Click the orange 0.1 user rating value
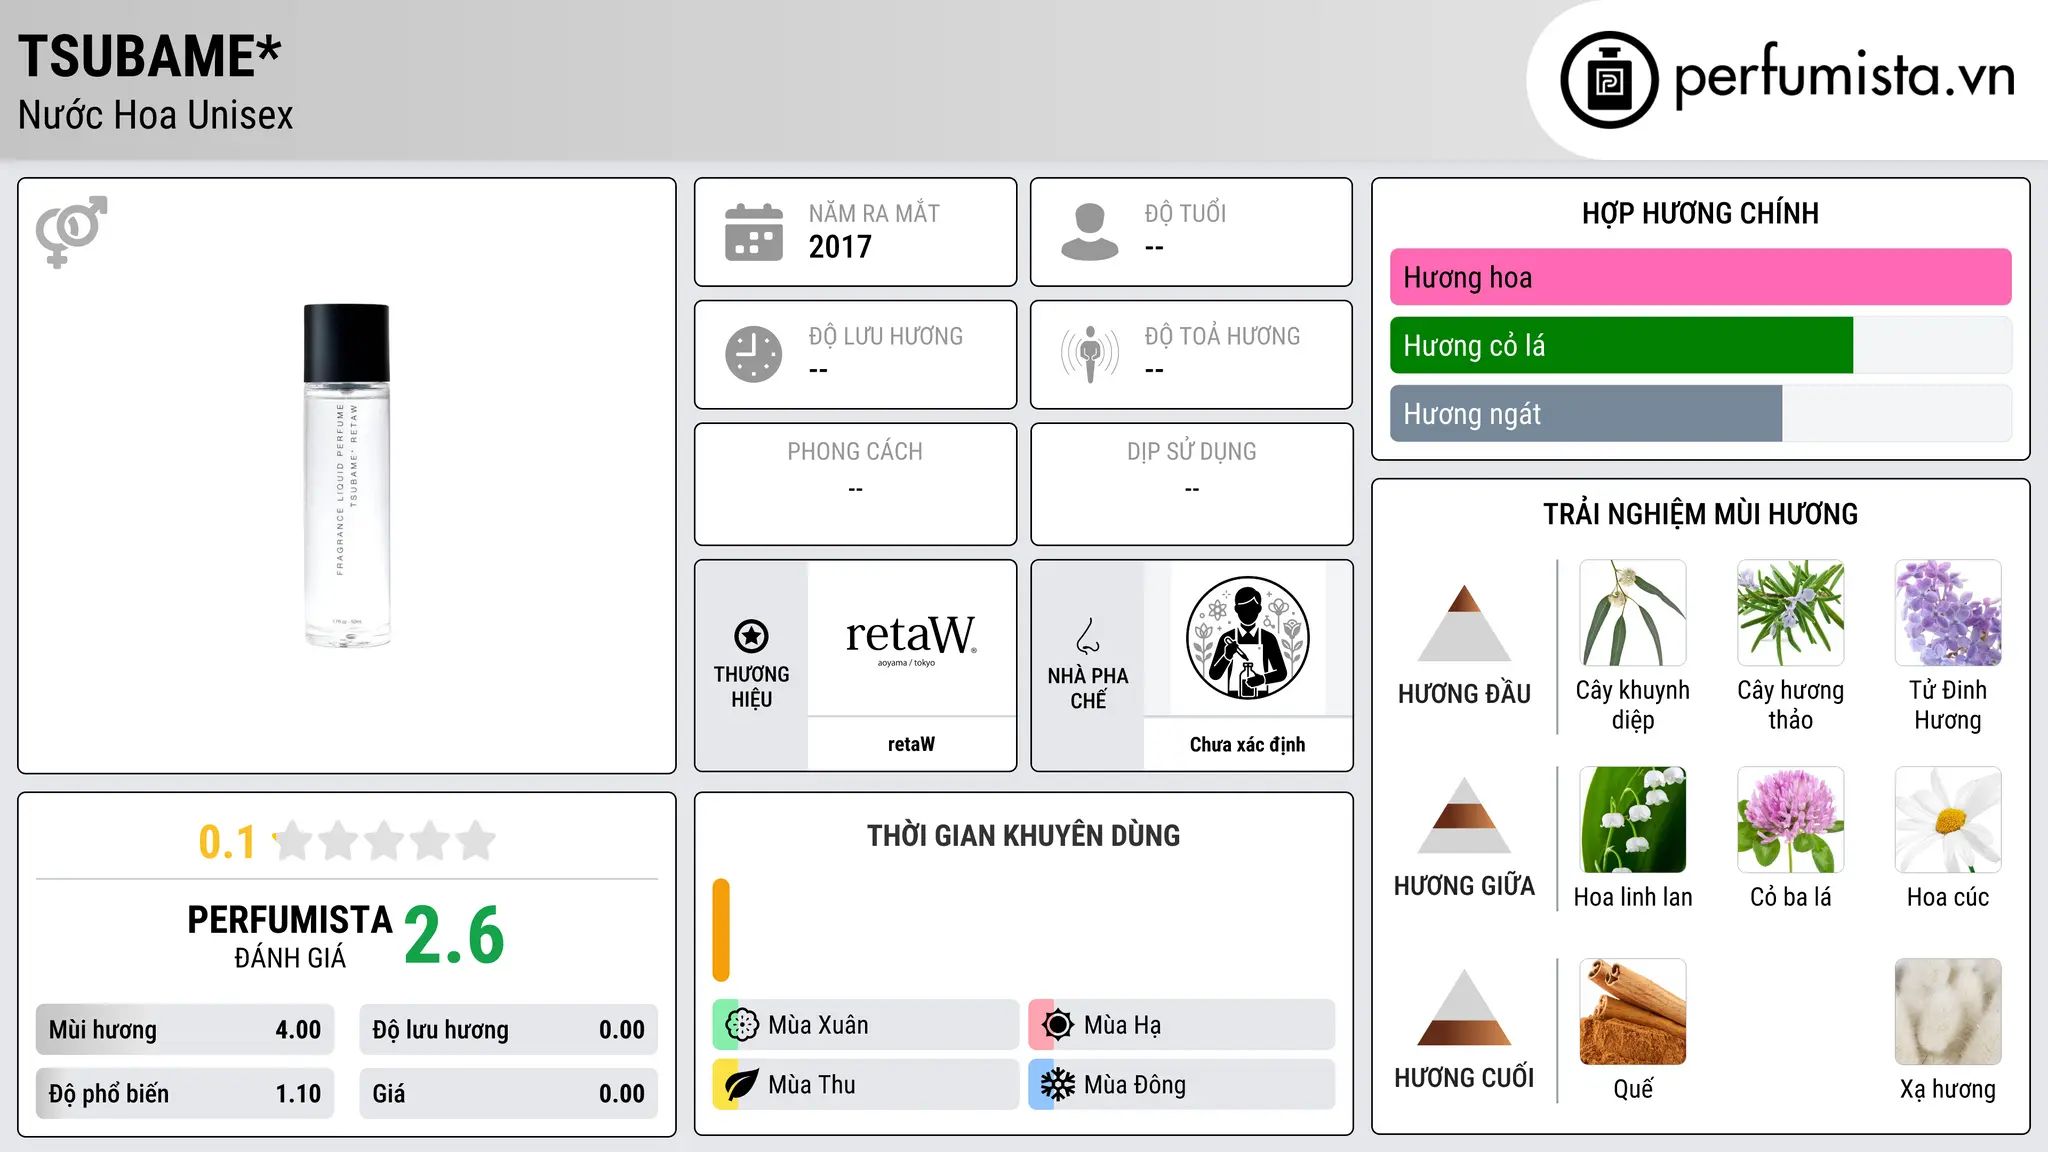 [x=227, y=842]
